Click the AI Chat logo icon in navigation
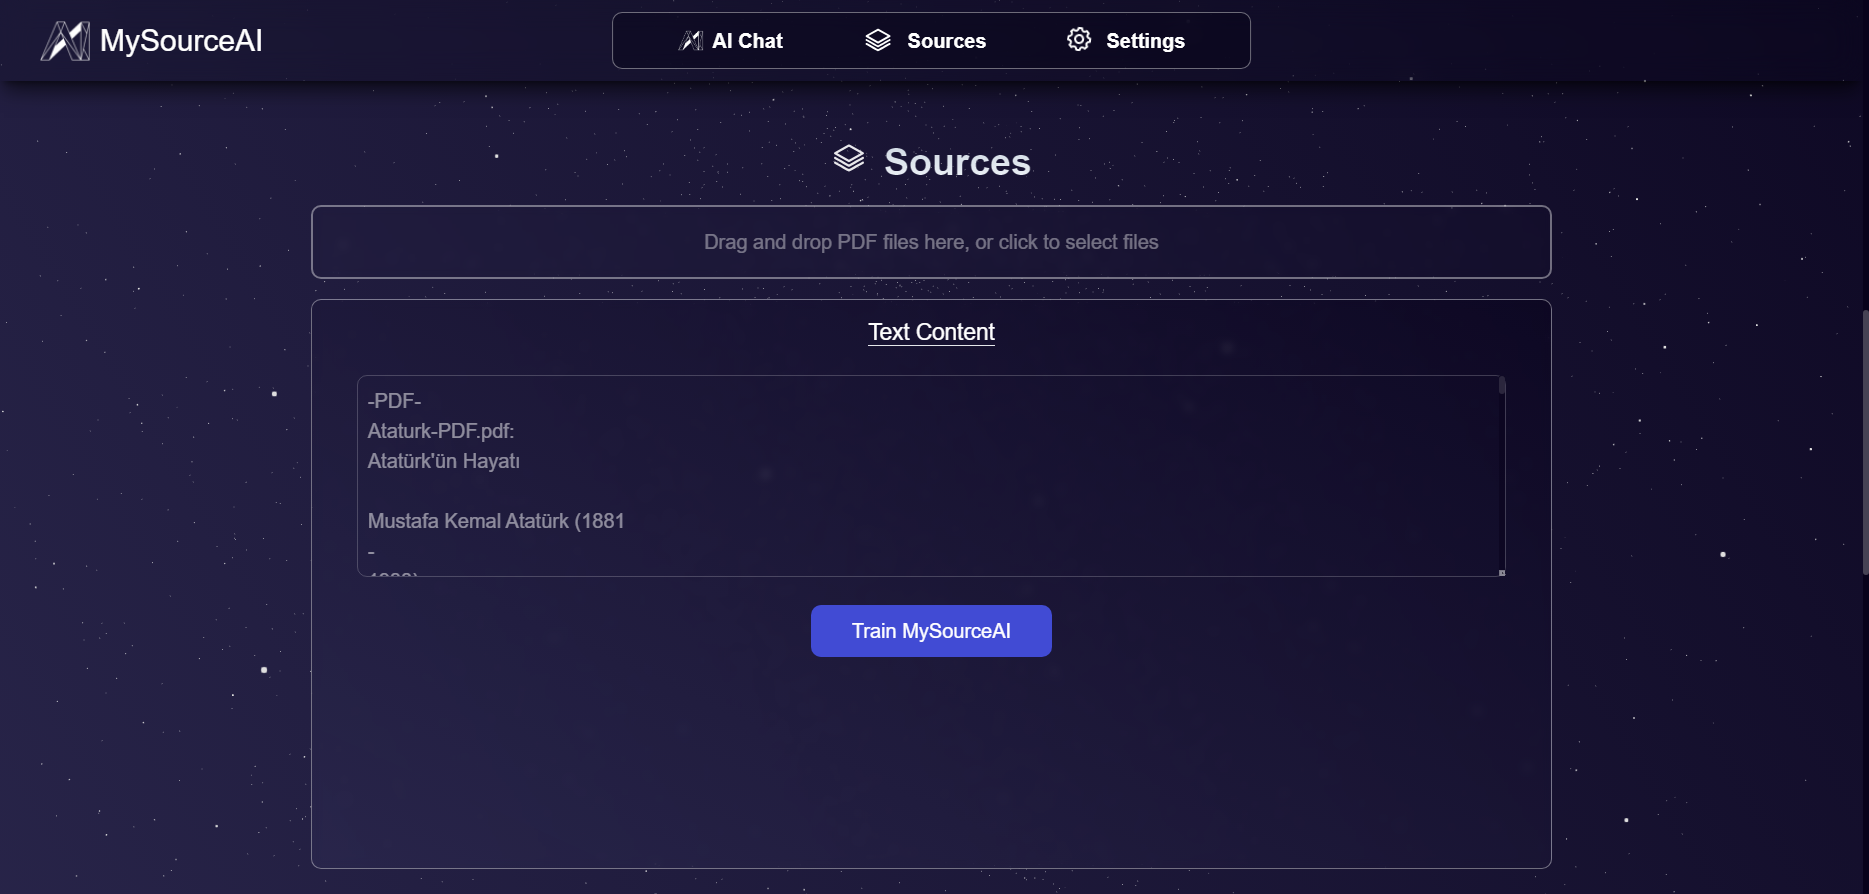This screenshot has height=894, width=1869. (x=691, y=41)
